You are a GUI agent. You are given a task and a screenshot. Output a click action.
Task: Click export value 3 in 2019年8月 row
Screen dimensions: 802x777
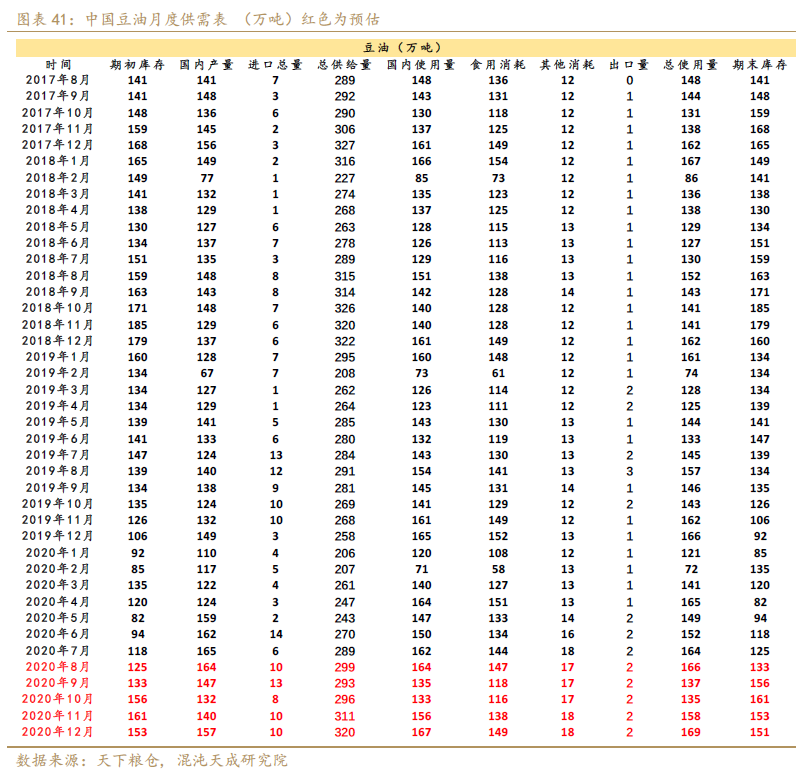[630, 471]
